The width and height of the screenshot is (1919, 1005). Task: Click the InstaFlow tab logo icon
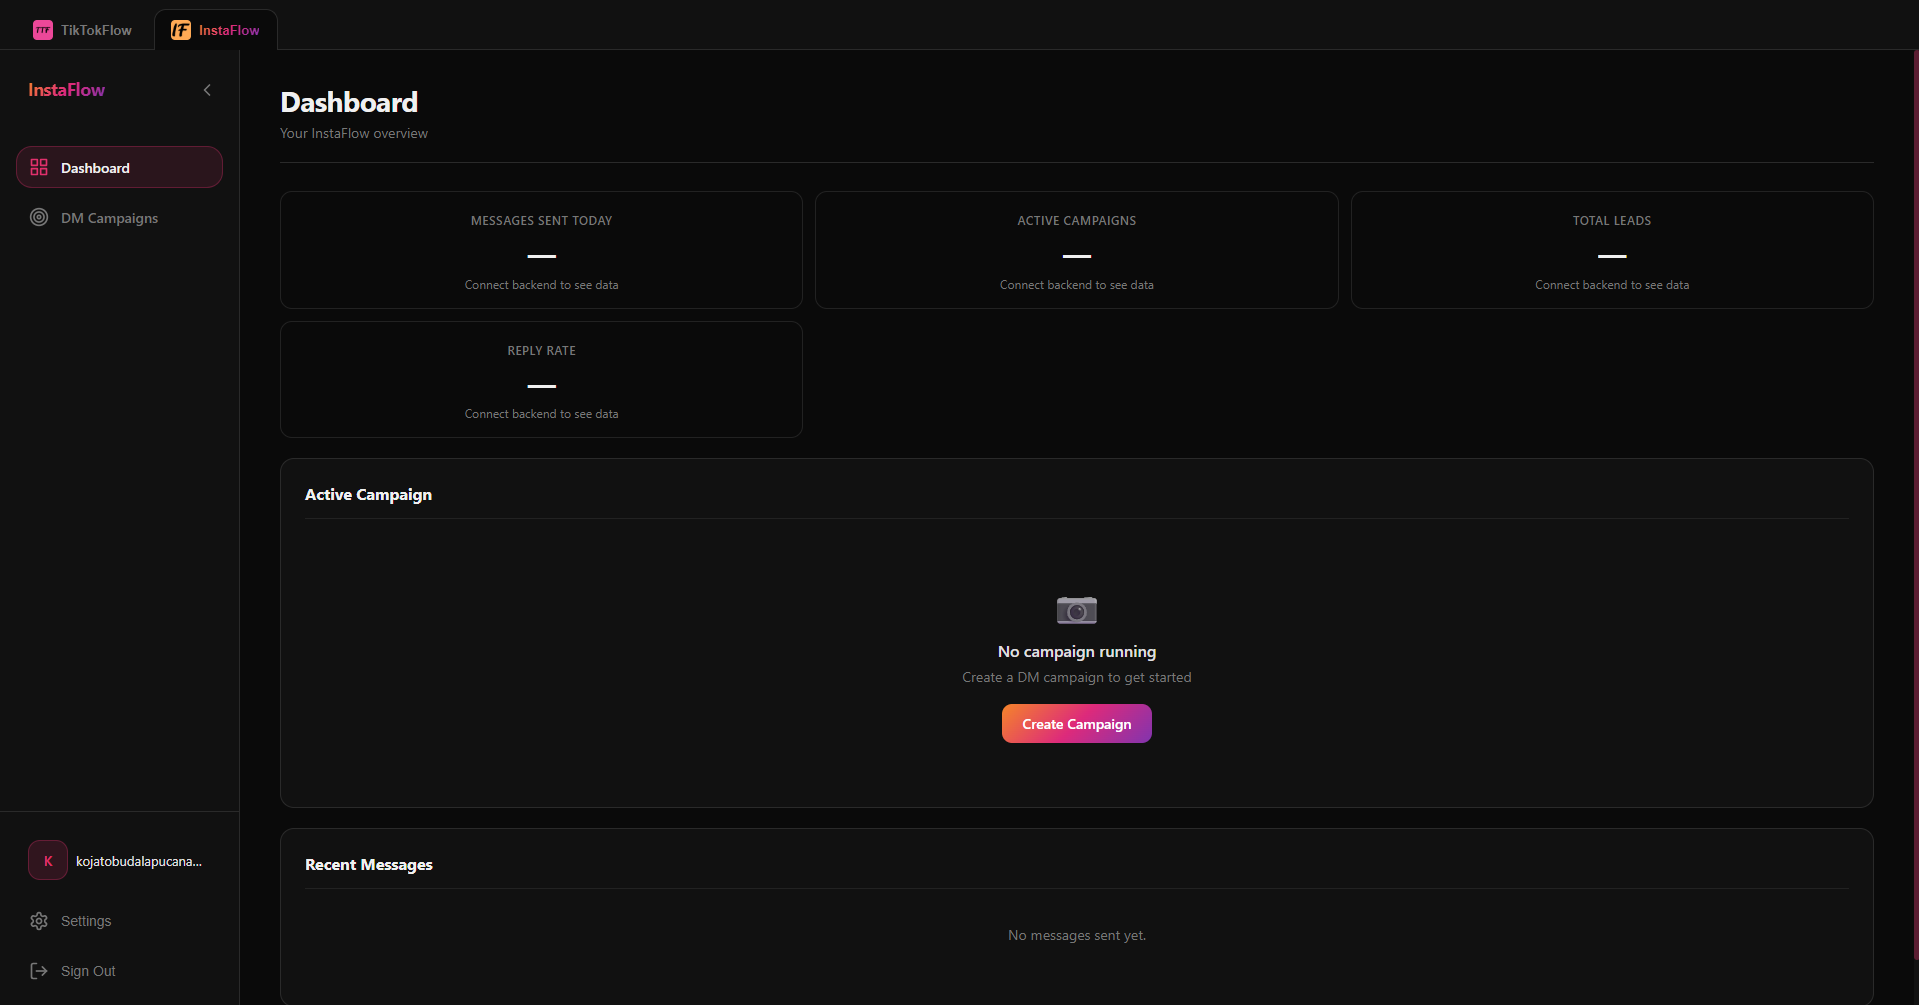pos(181,30)
